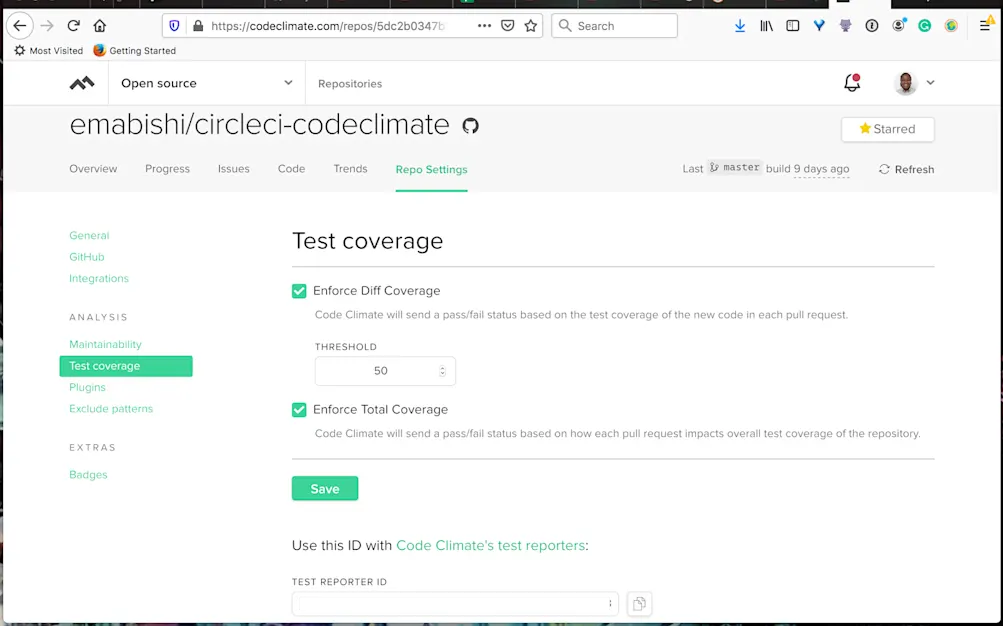
Task: Click the tracking protection shield icon
Action: [174, 26]
